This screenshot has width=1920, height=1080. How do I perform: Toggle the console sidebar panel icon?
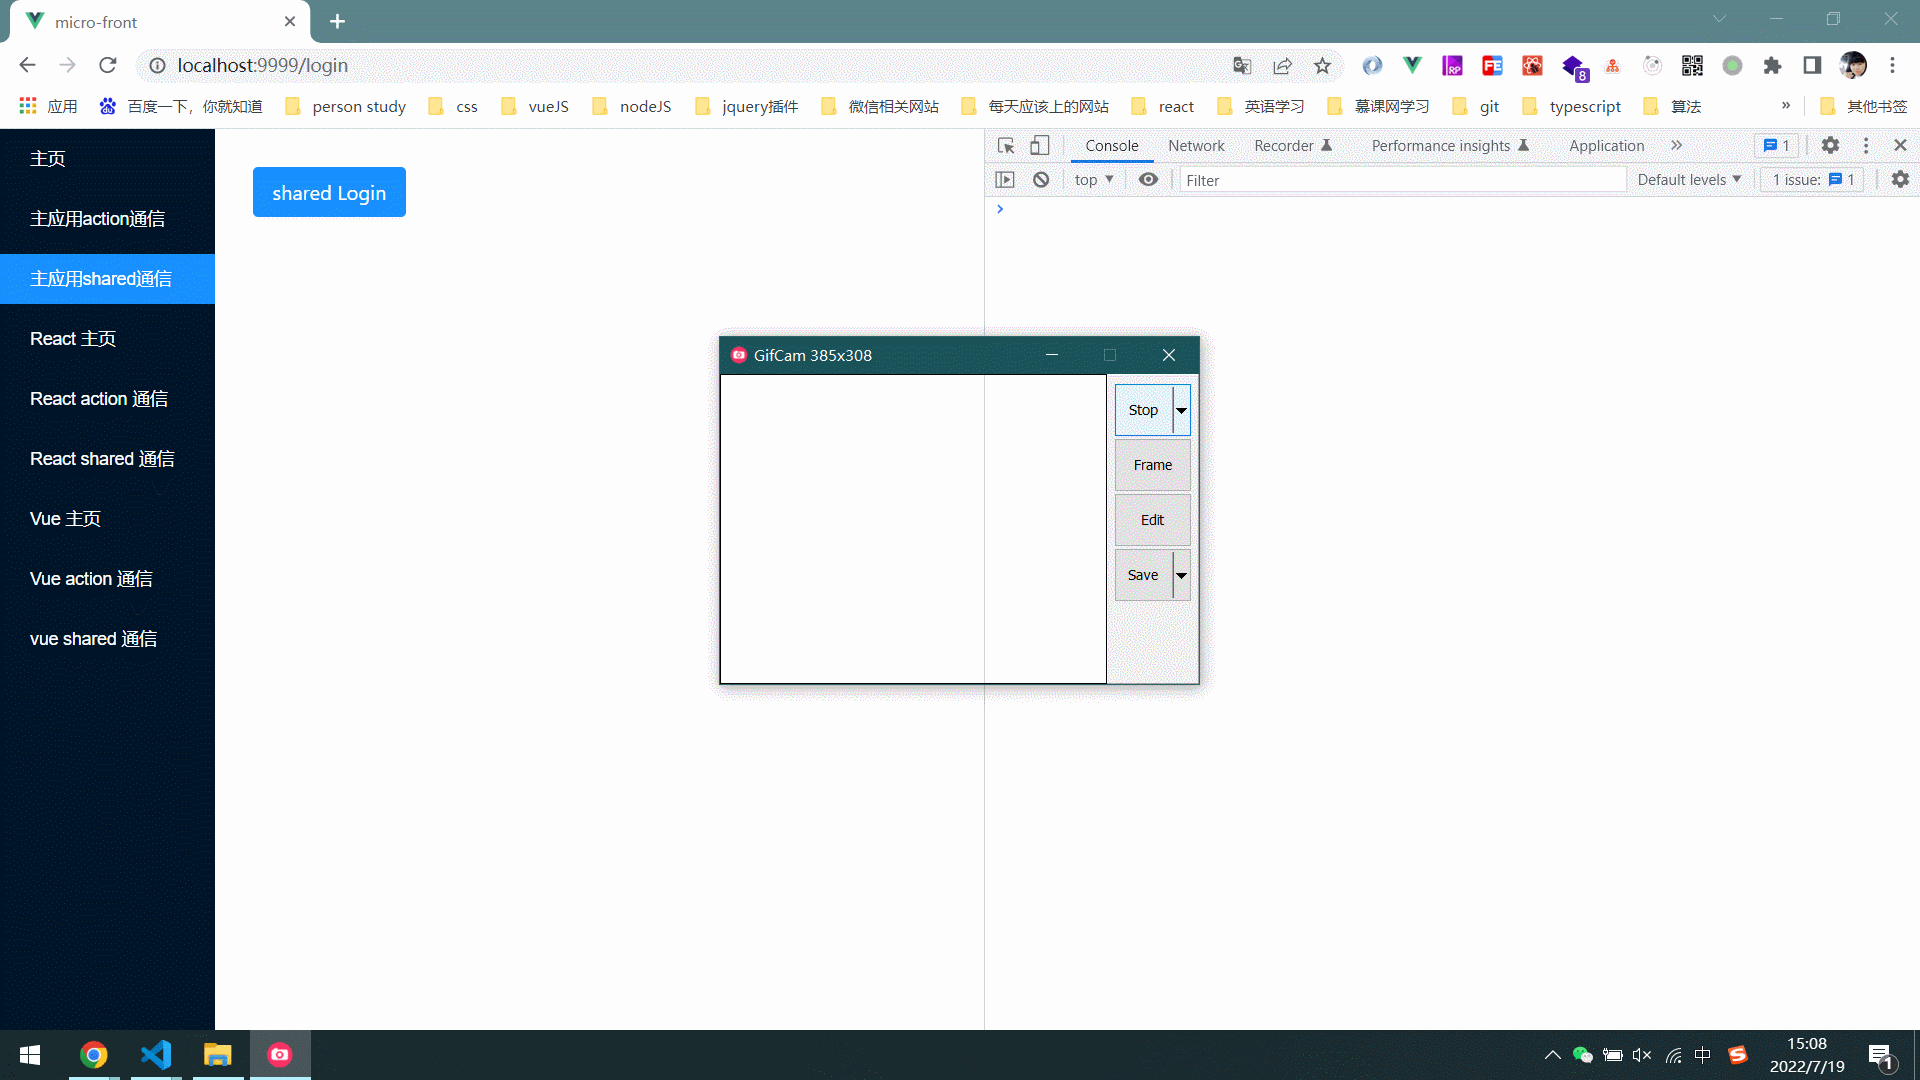pyautogui.click(x=1005, y=180)
